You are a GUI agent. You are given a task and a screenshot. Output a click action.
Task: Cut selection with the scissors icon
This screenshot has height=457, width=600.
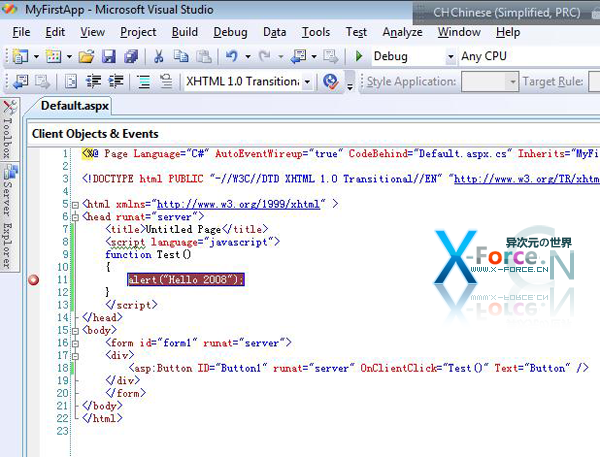158,57
